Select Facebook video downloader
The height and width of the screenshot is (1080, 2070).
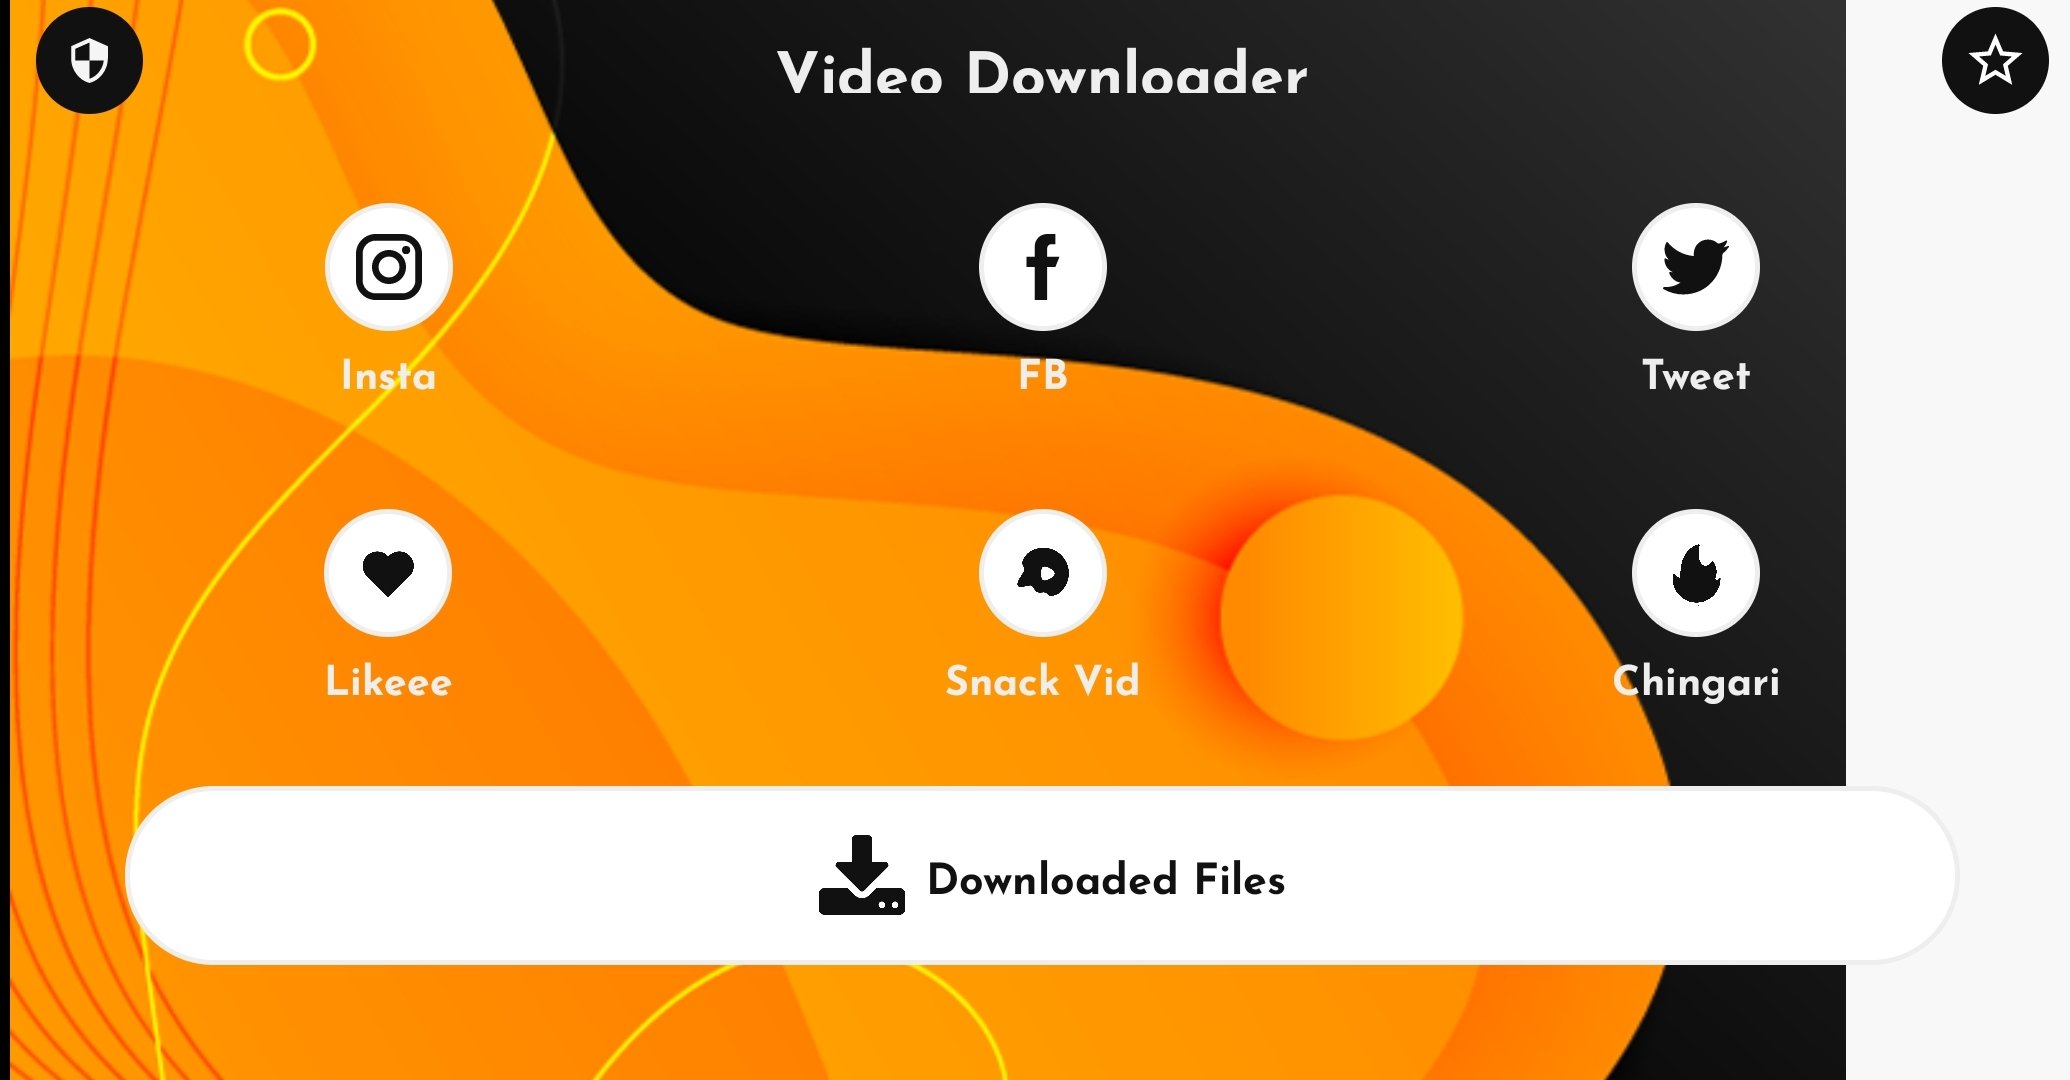1042,266
